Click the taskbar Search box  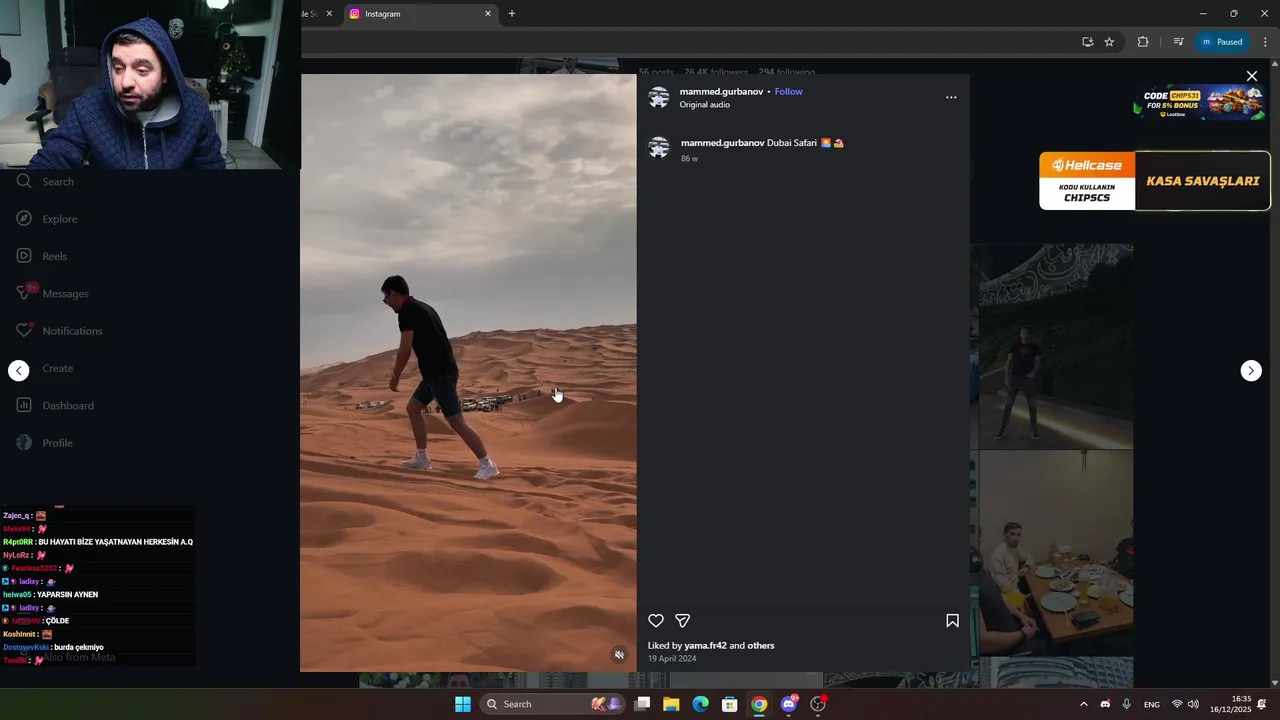point(553,704)
